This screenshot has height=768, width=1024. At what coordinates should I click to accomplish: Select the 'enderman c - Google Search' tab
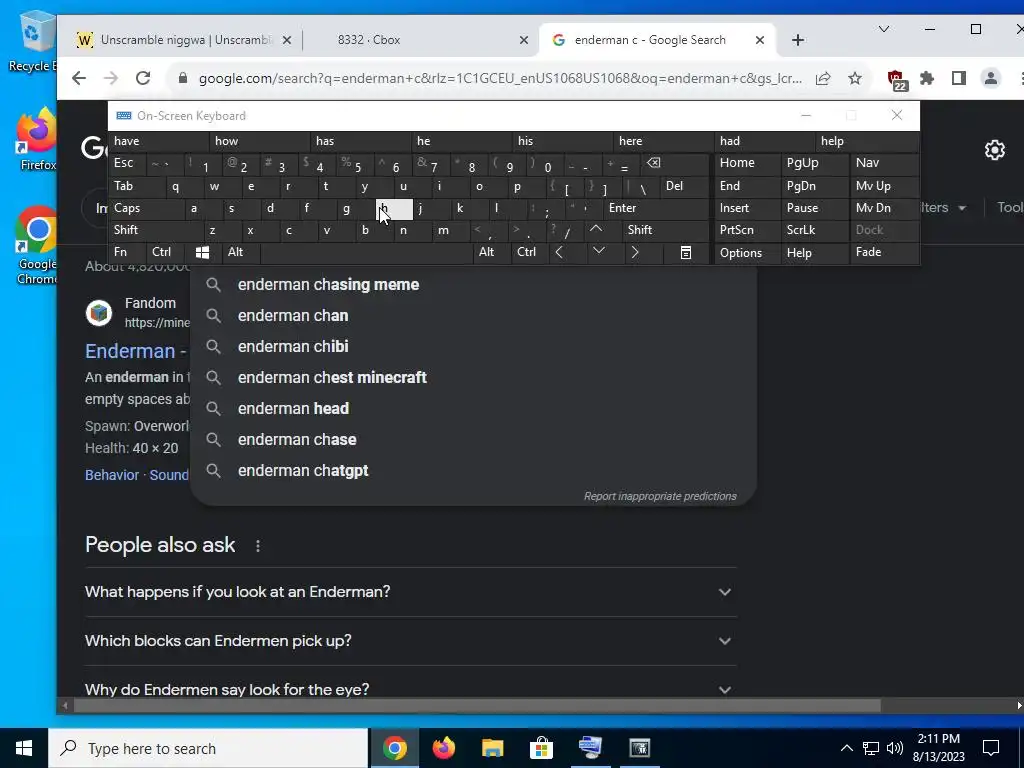[658, 40]
